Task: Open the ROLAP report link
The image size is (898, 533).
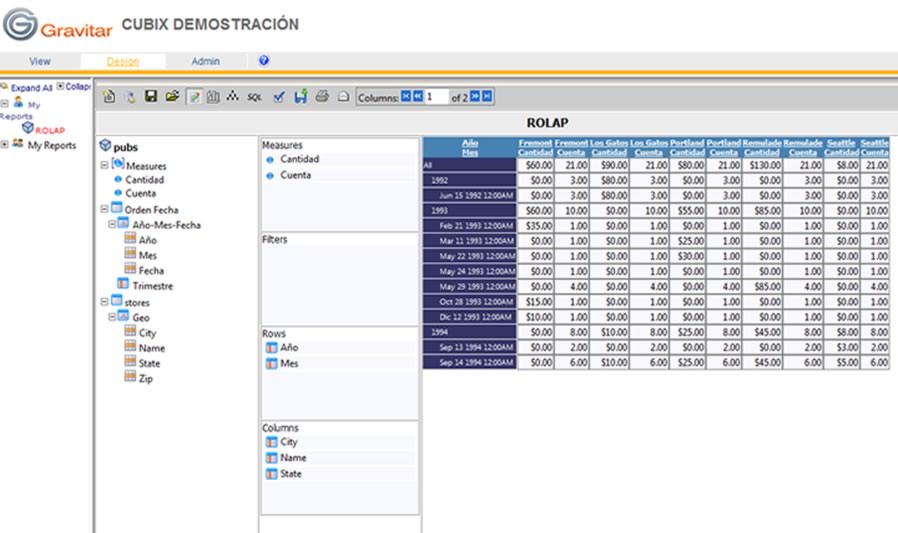Action: (50, 131)
